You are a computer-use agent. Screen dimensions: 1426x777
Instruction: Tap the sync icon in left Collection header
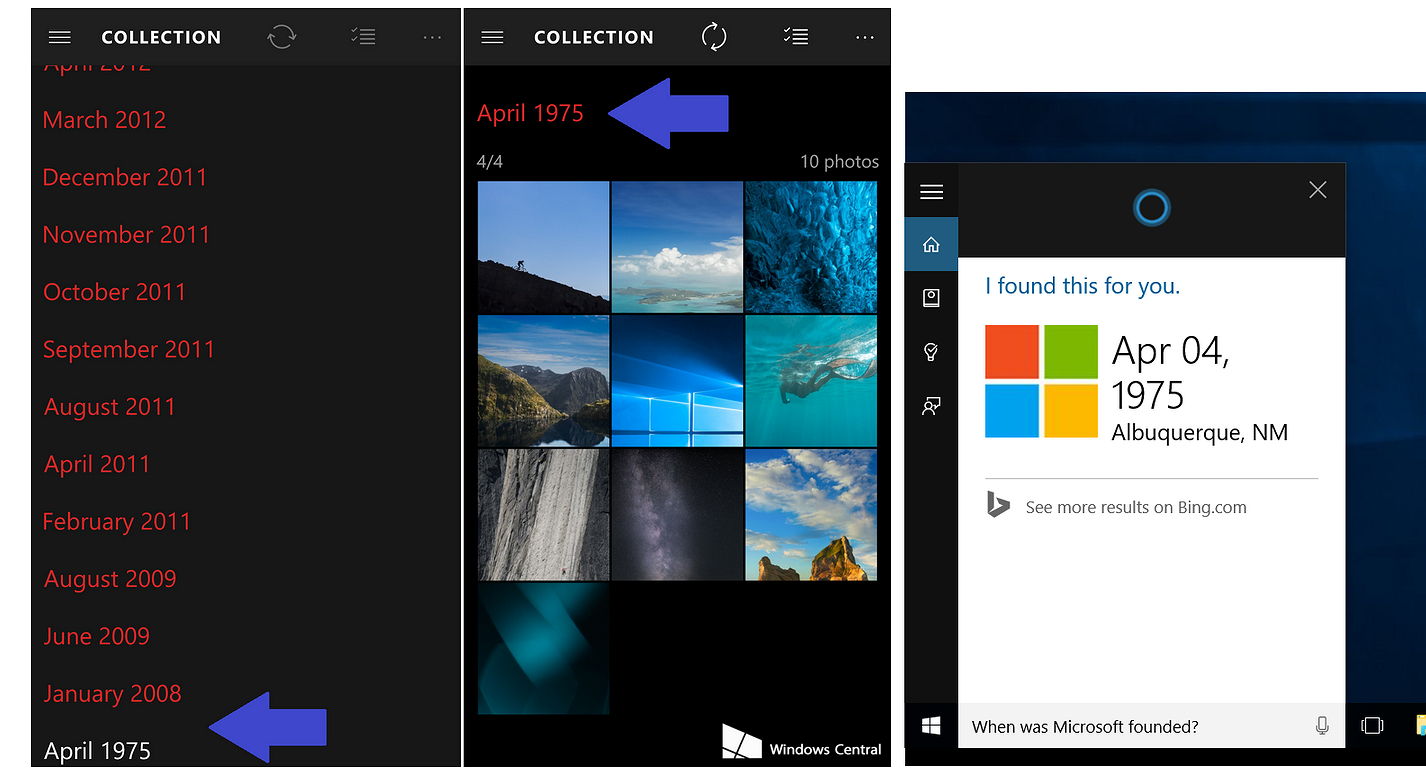(282, 37)
